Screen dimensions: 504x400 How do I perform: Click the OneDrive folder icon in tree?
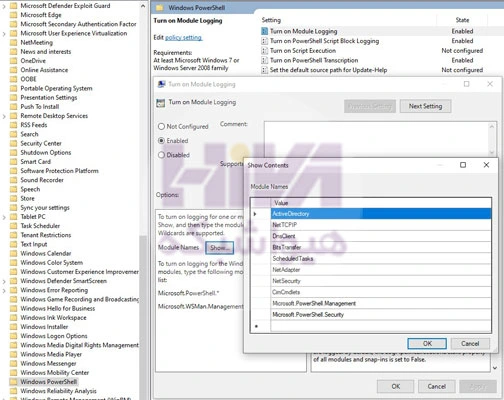[13, 61]
